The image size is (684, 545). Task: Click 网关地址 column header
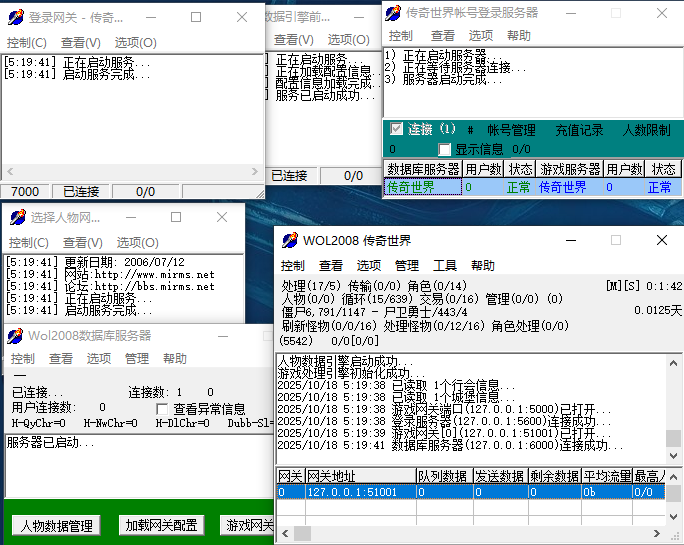360,476
